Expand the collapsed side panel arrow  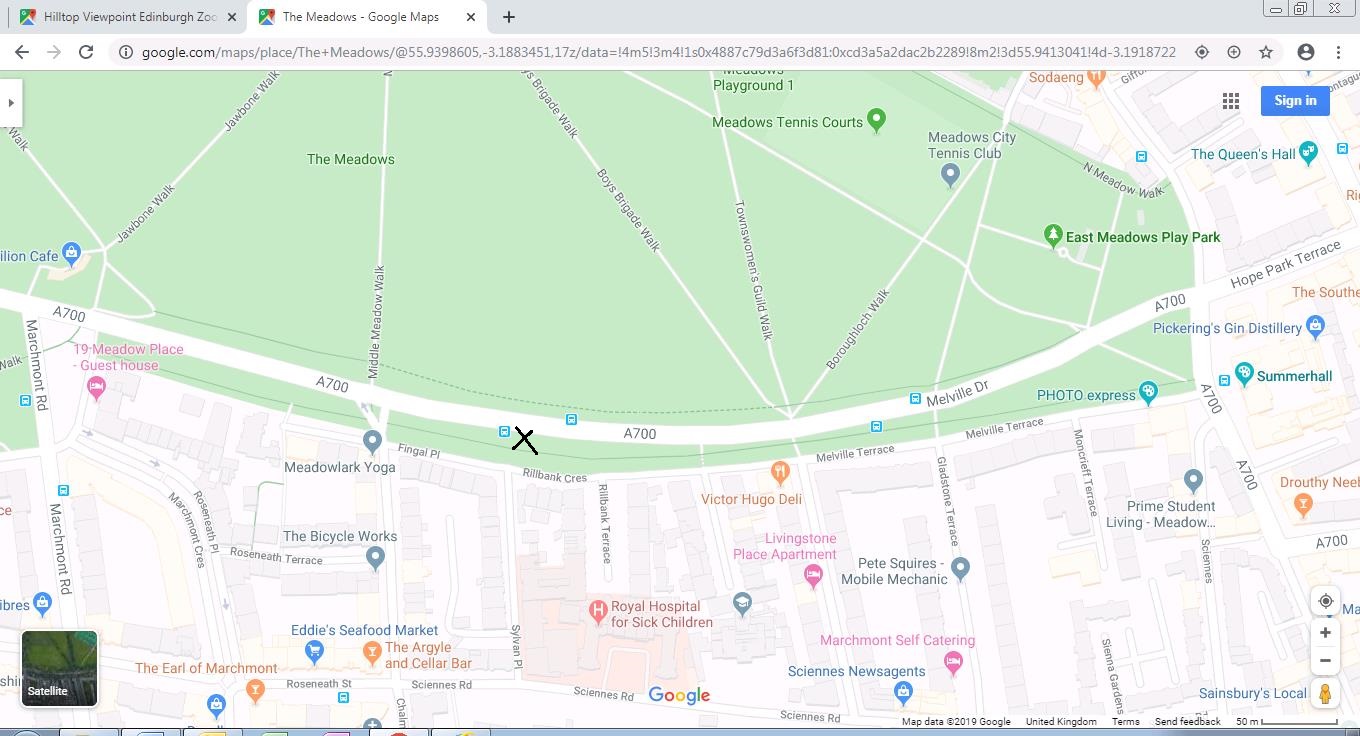coord(11,103)
